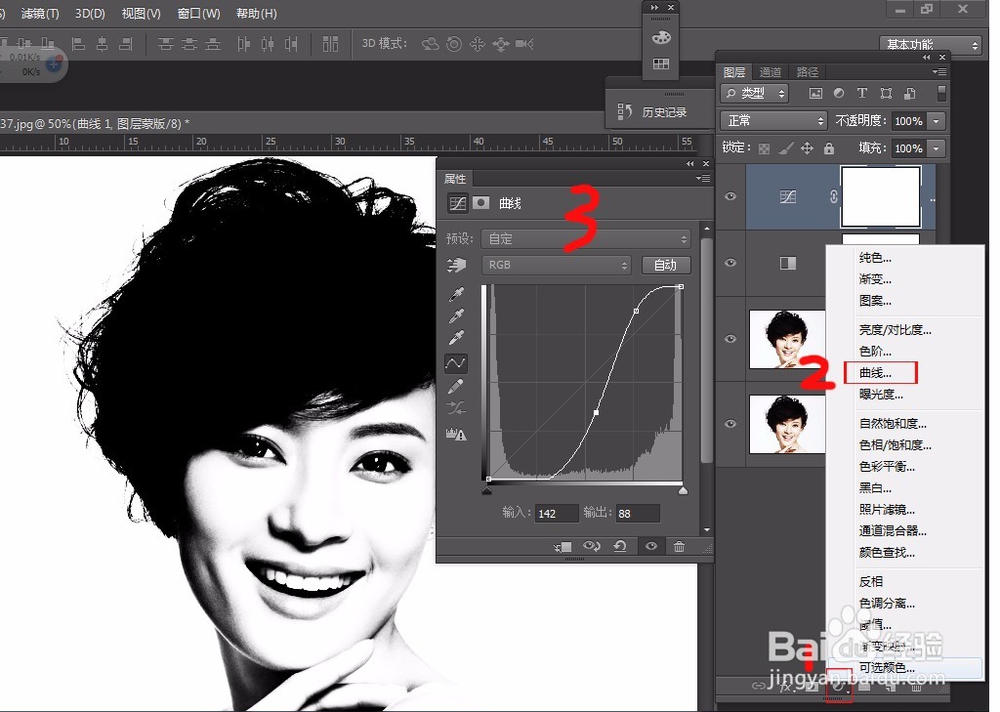Filter layers by smart object type
Screen dimensions: 1000x712
910,93
